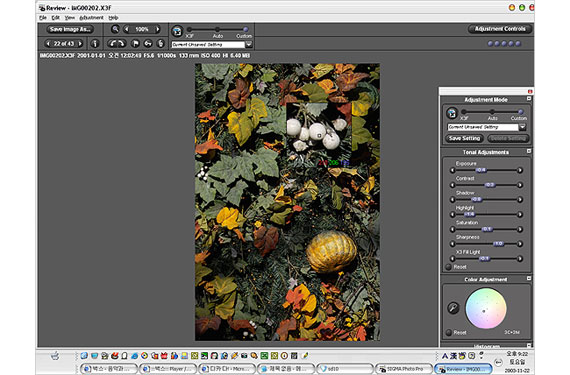Increase Contrast with the right arrow

point(520,185)
